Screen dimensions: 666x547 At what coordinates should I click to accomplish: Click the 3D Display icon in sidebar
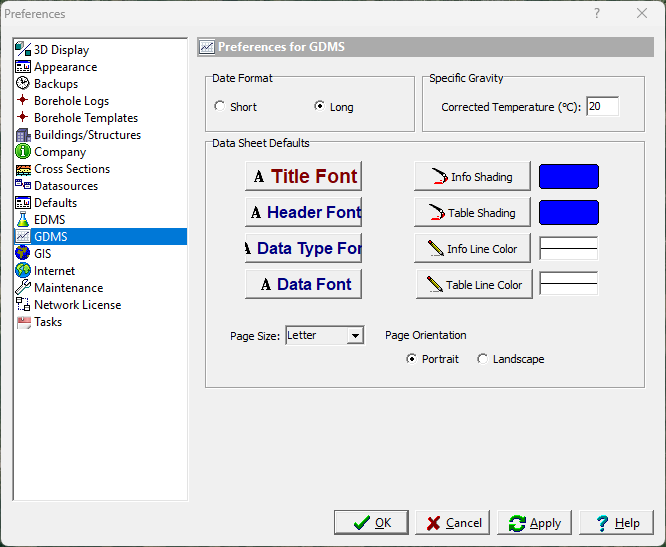[x=23, y=50]
